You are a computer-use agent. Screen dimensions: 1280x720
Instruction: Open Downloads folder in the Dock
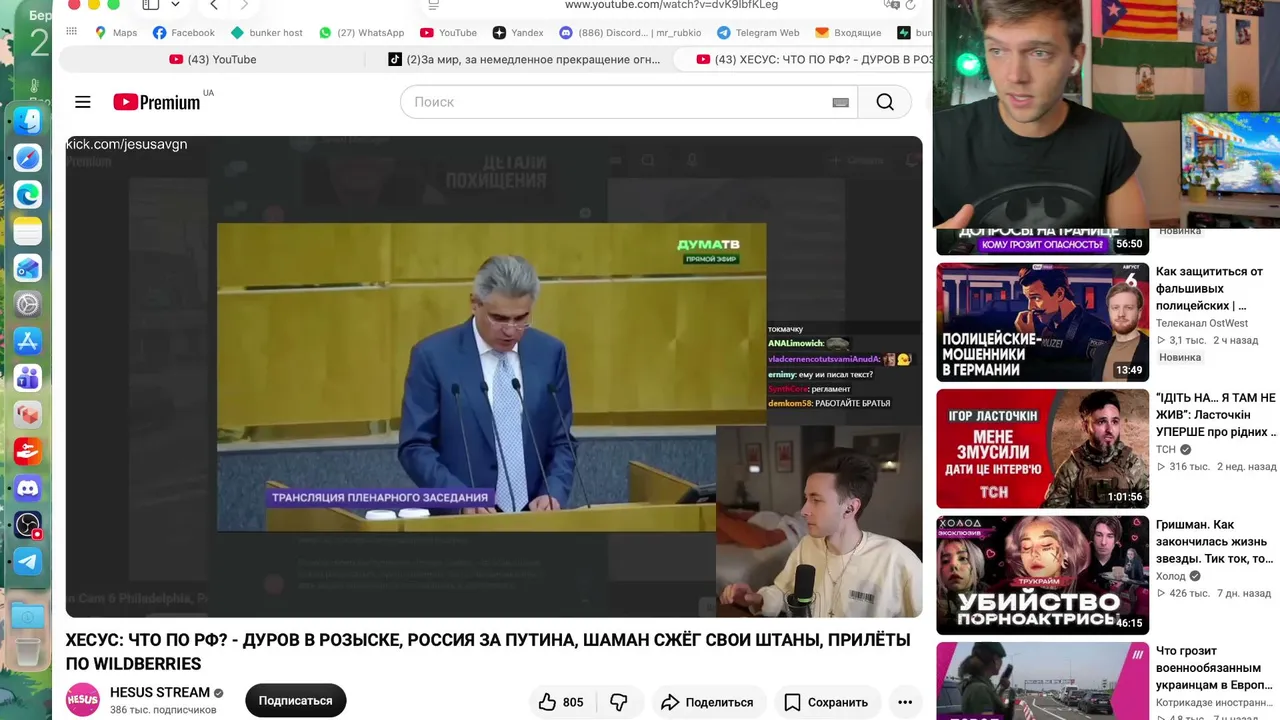pos(28,616)
